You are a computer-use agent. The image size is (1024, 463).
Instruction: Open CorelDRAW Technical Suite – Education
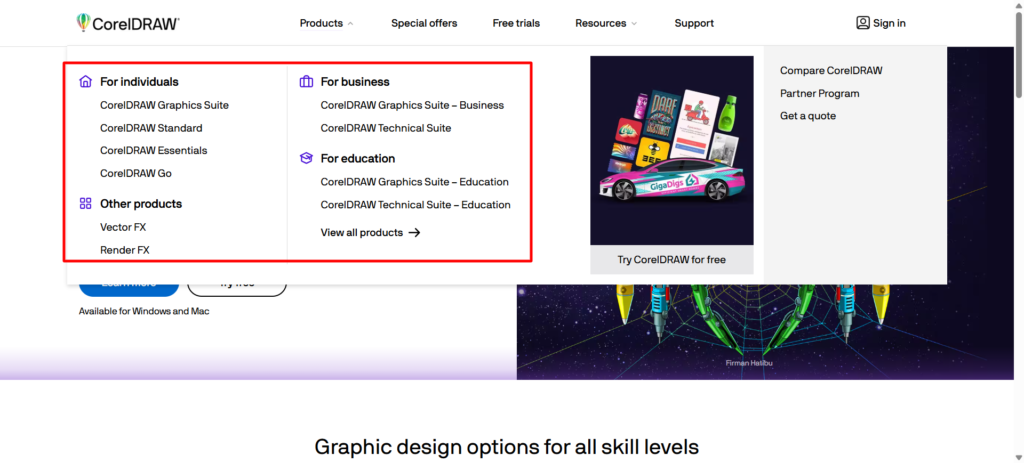415,204
